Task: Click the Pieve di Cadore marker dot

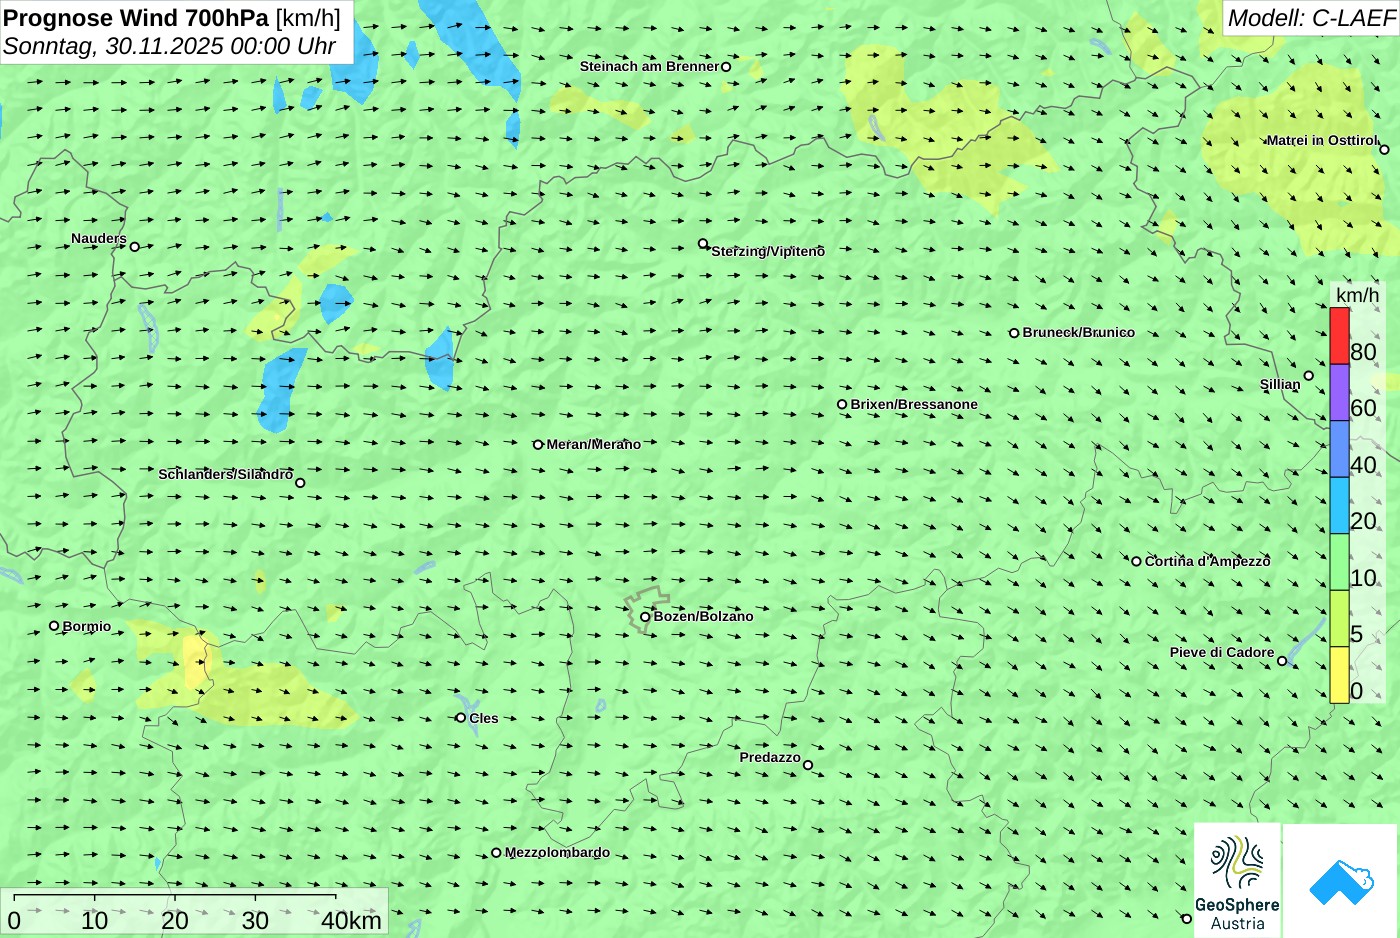Action: pyautogui.click(x=1282, y=661)
